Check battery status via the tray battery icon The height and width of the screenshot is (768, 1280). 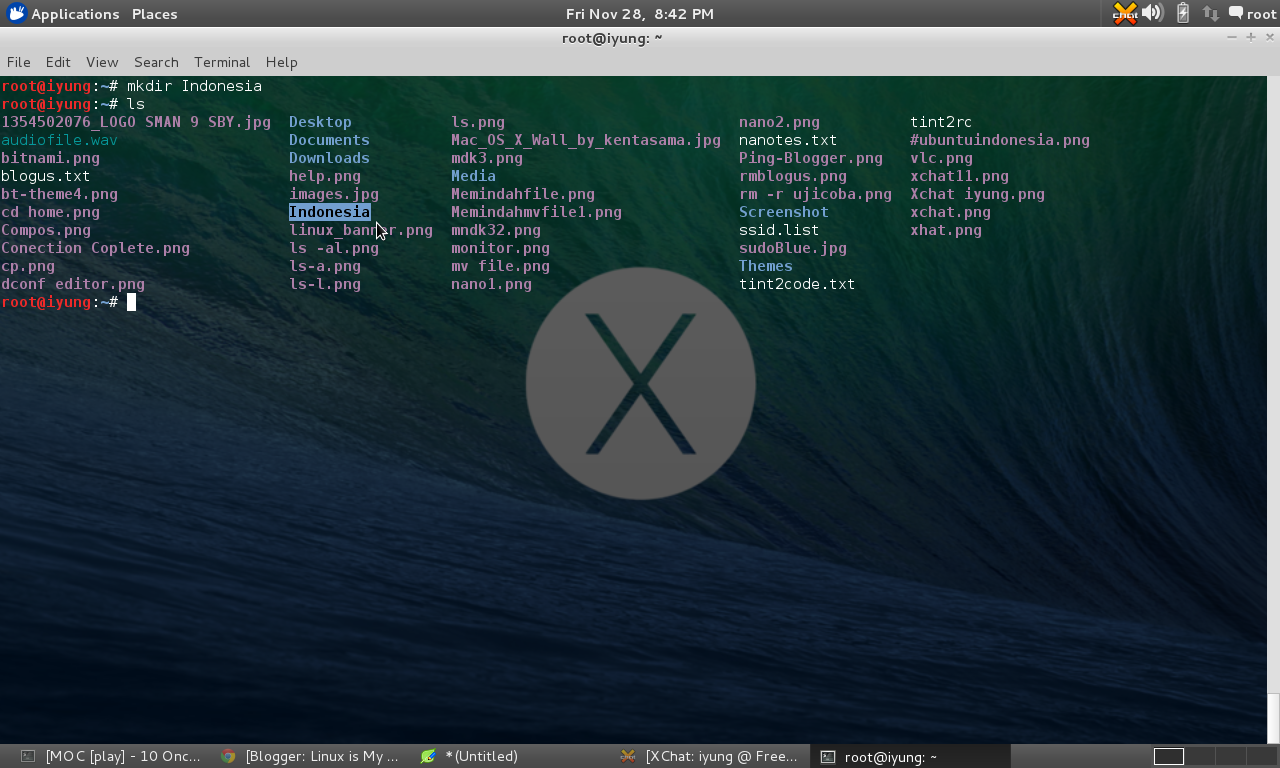coord(1181,14)
